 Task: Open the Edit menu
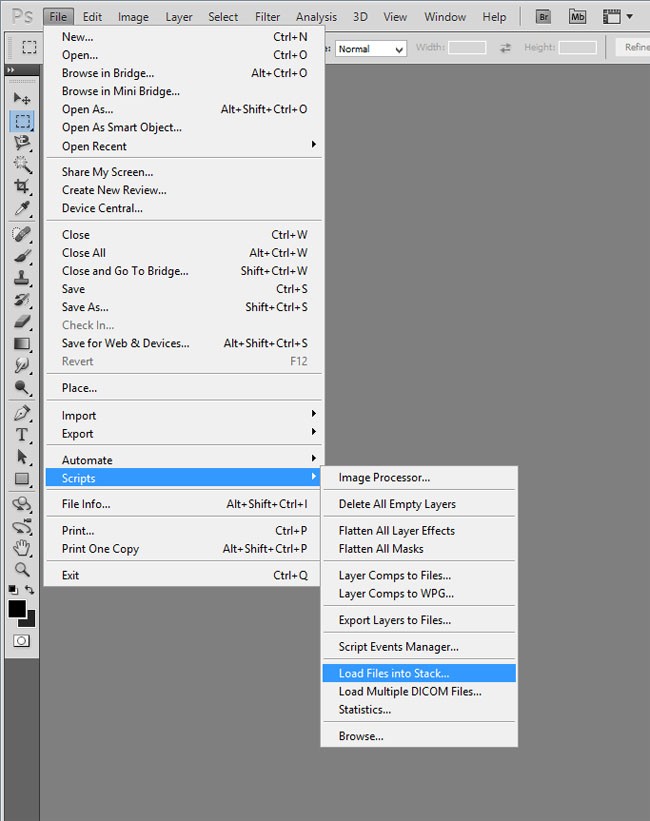pos(92,17)
